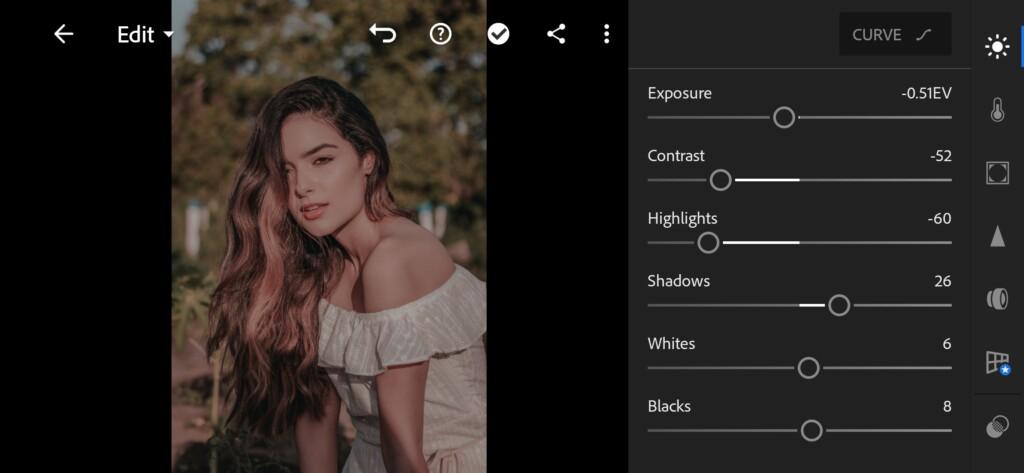
Task: Click the Highlights value -60
Action: [940, 219]
